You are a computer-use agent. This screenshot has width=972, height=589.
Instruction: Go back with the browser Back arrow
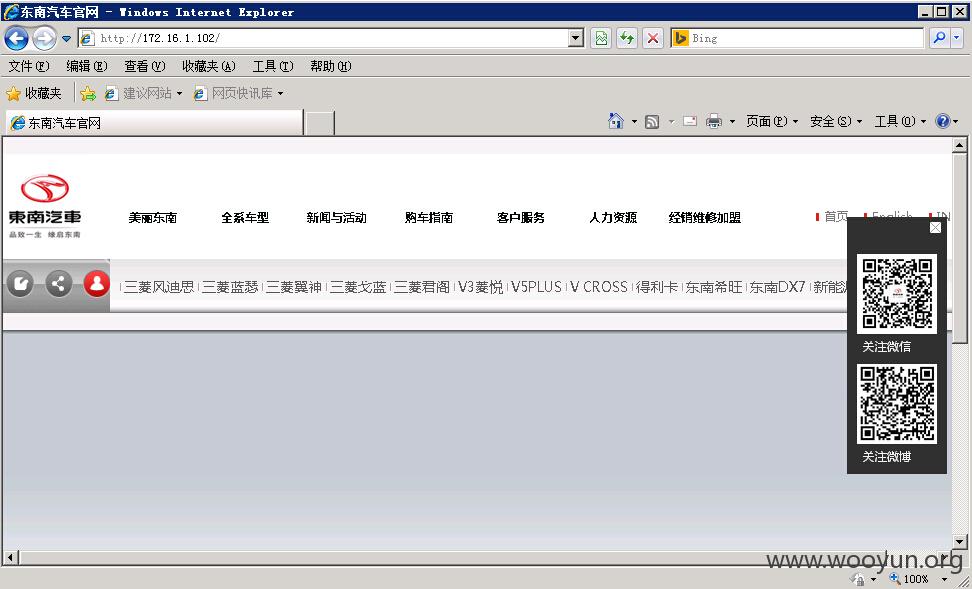pyautogui.click(x=17, y=38)
